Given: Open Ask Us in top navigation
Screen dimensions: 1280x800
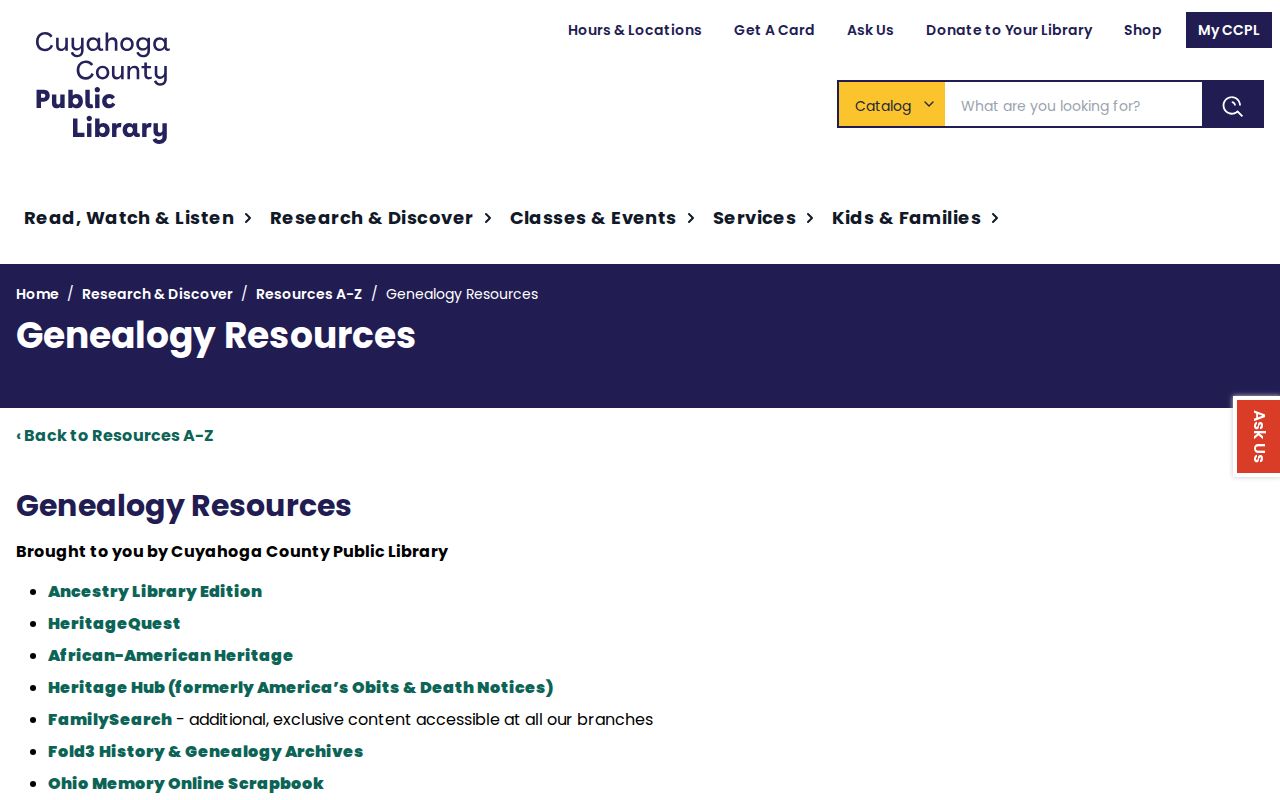Looking at the screenshot, I should tap(870, 30).
